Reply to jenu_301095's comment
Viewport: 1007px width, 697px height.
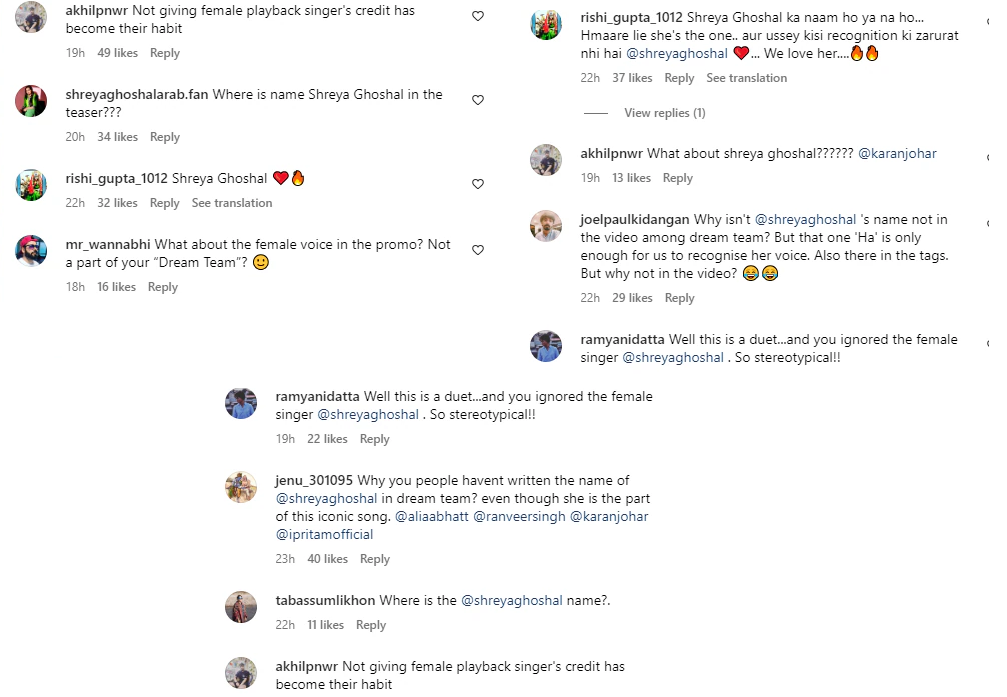375,559
